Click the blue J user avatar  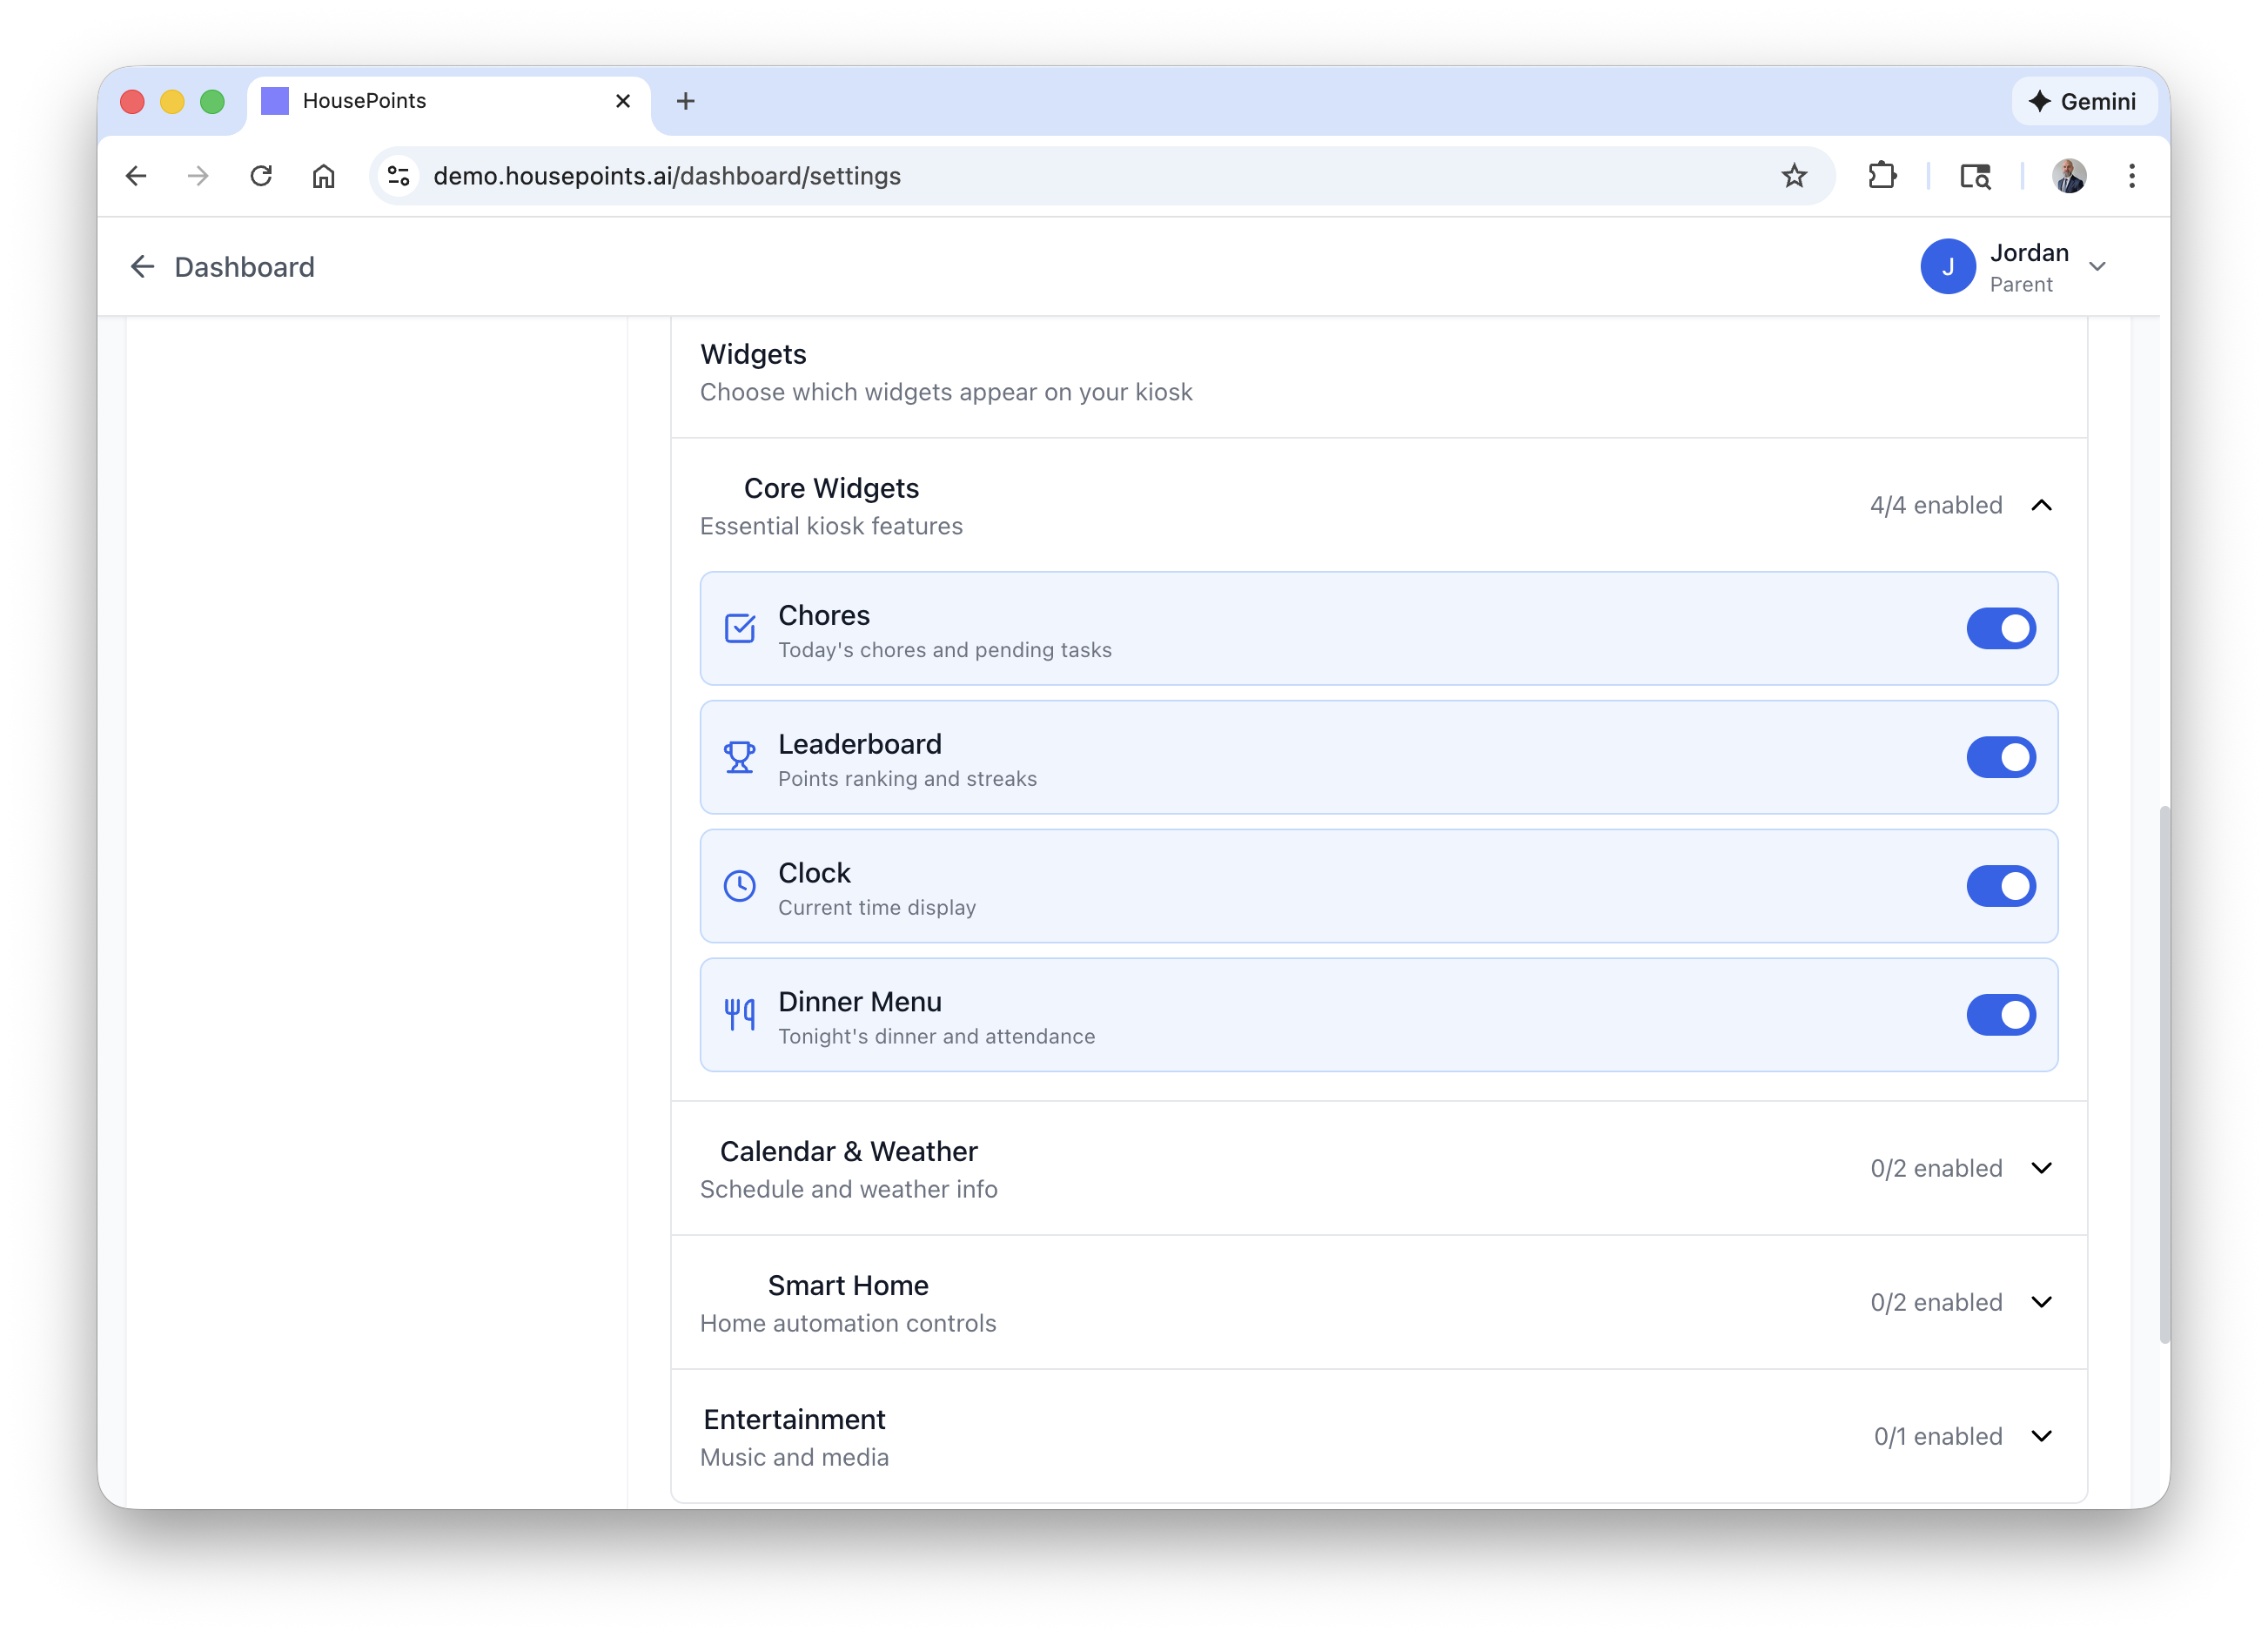point(1948,267)
